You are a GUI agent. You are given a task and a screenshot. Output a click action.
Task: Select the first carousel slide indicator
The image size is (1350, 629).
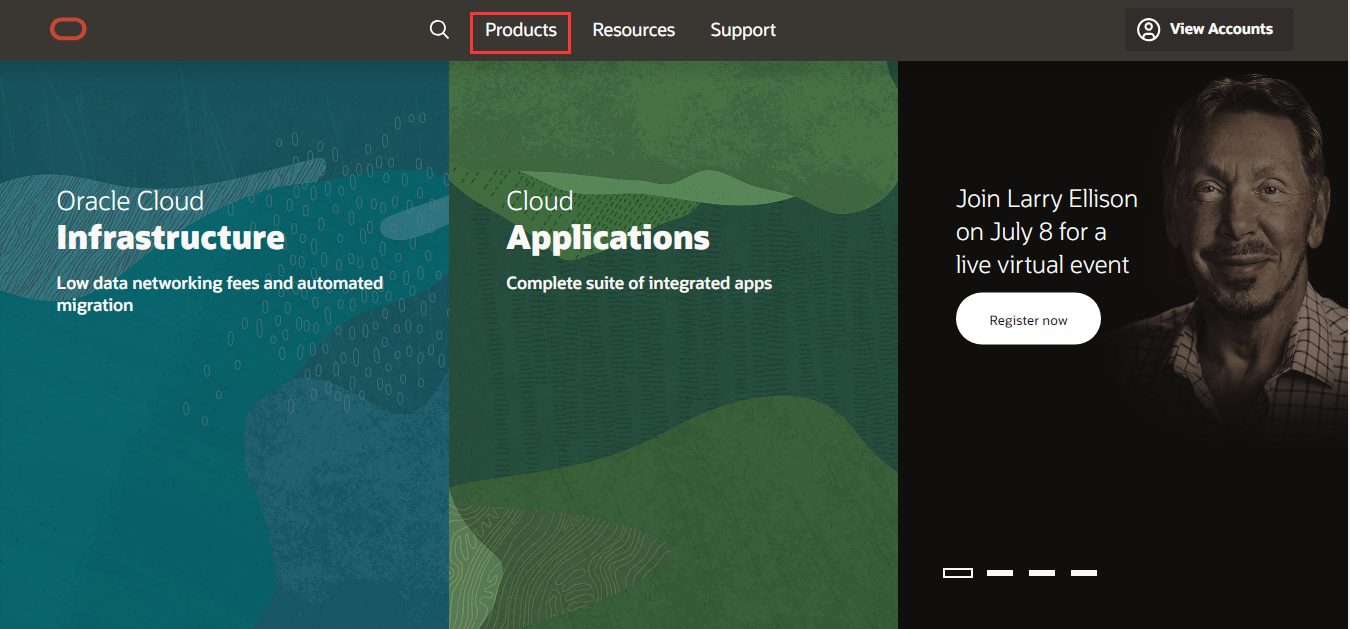pos(958,573)
